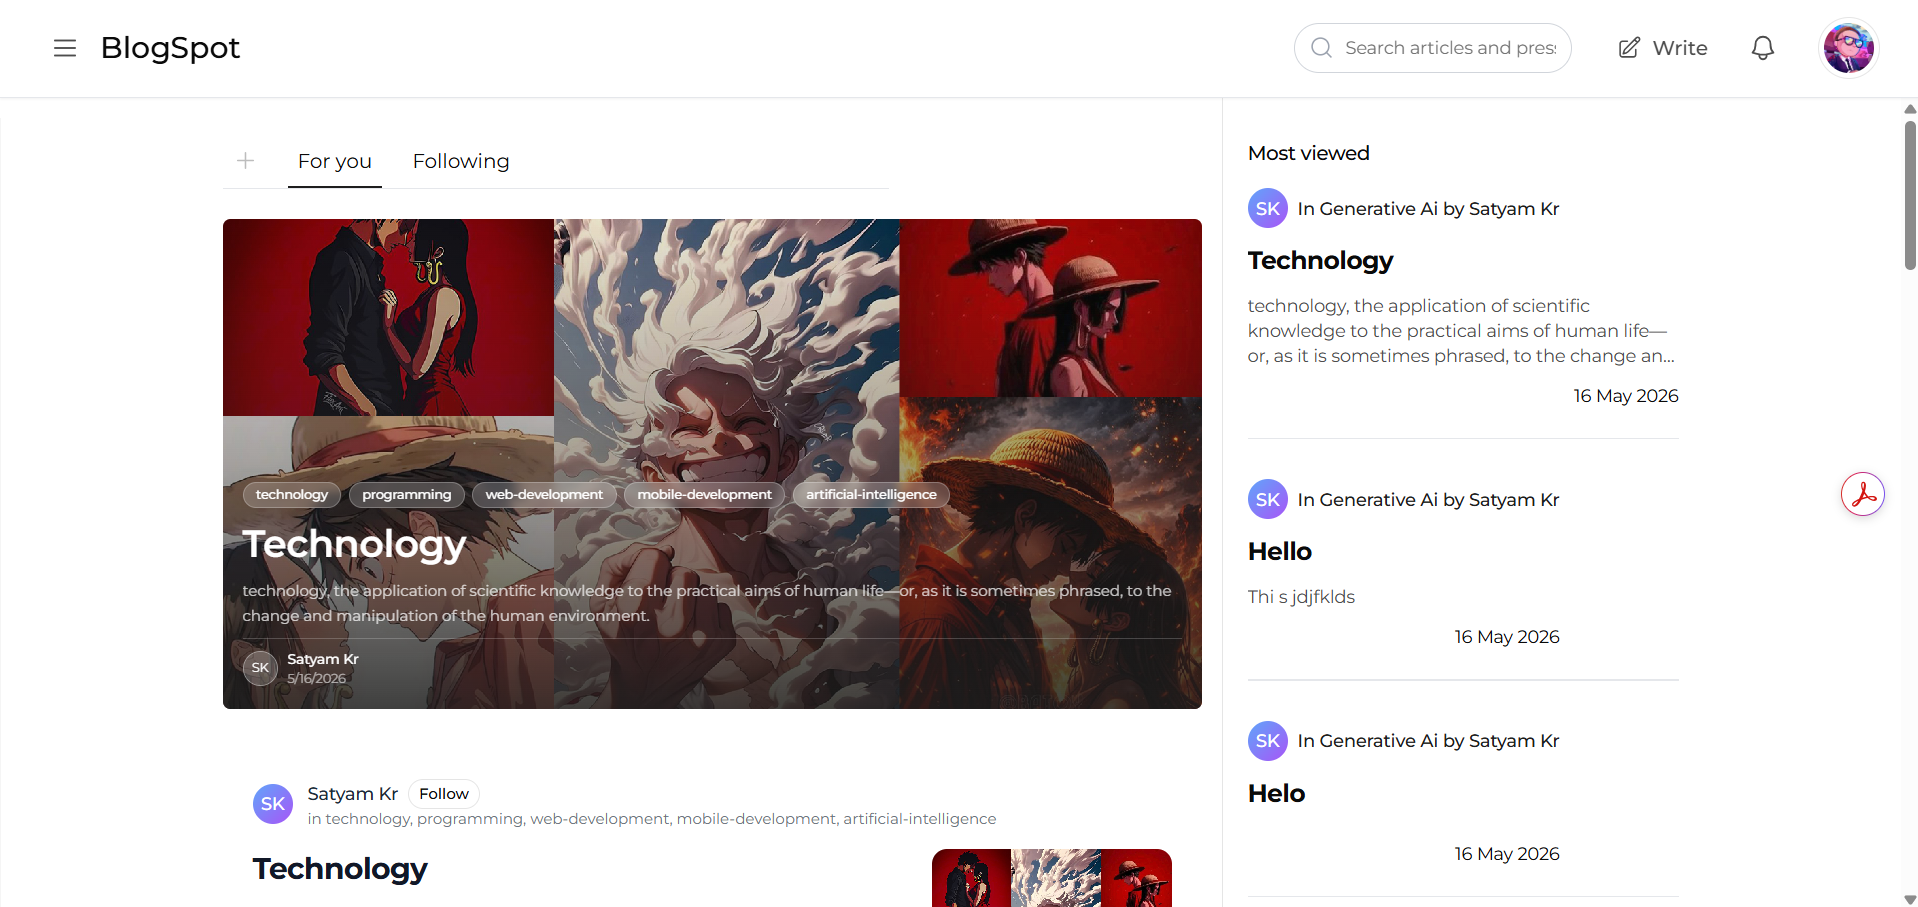Click the date under Technology in Most viewed
The width and height of the screenshot is (1918, 907).
tap(1626, 396)
